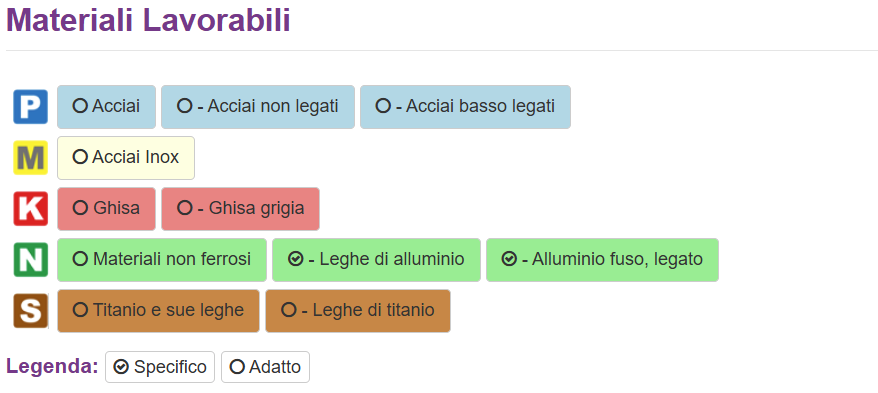This screenshot has width=878, height=393.
Task: Click the Titanio e sue leghe tag
Action: (x=158, y=311)
